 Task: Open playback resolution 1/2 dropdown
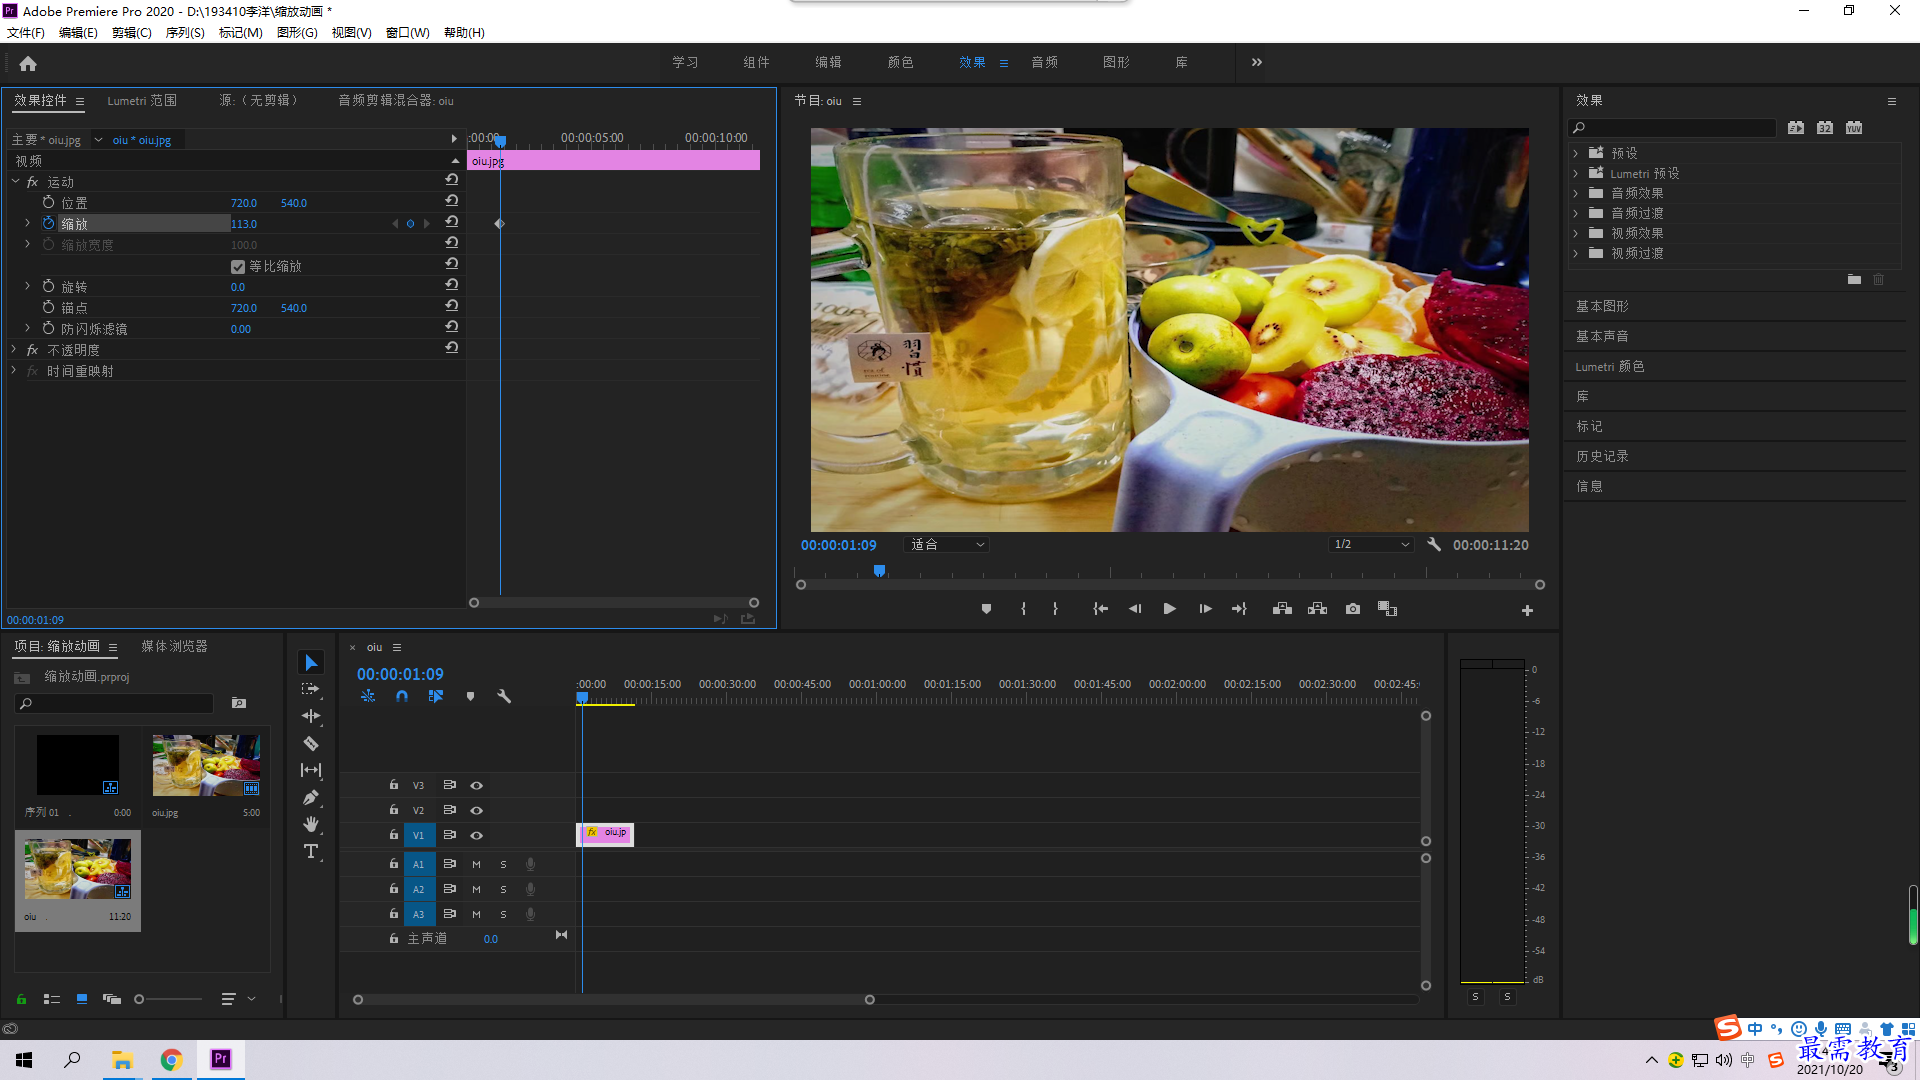tap(1370, 545)
